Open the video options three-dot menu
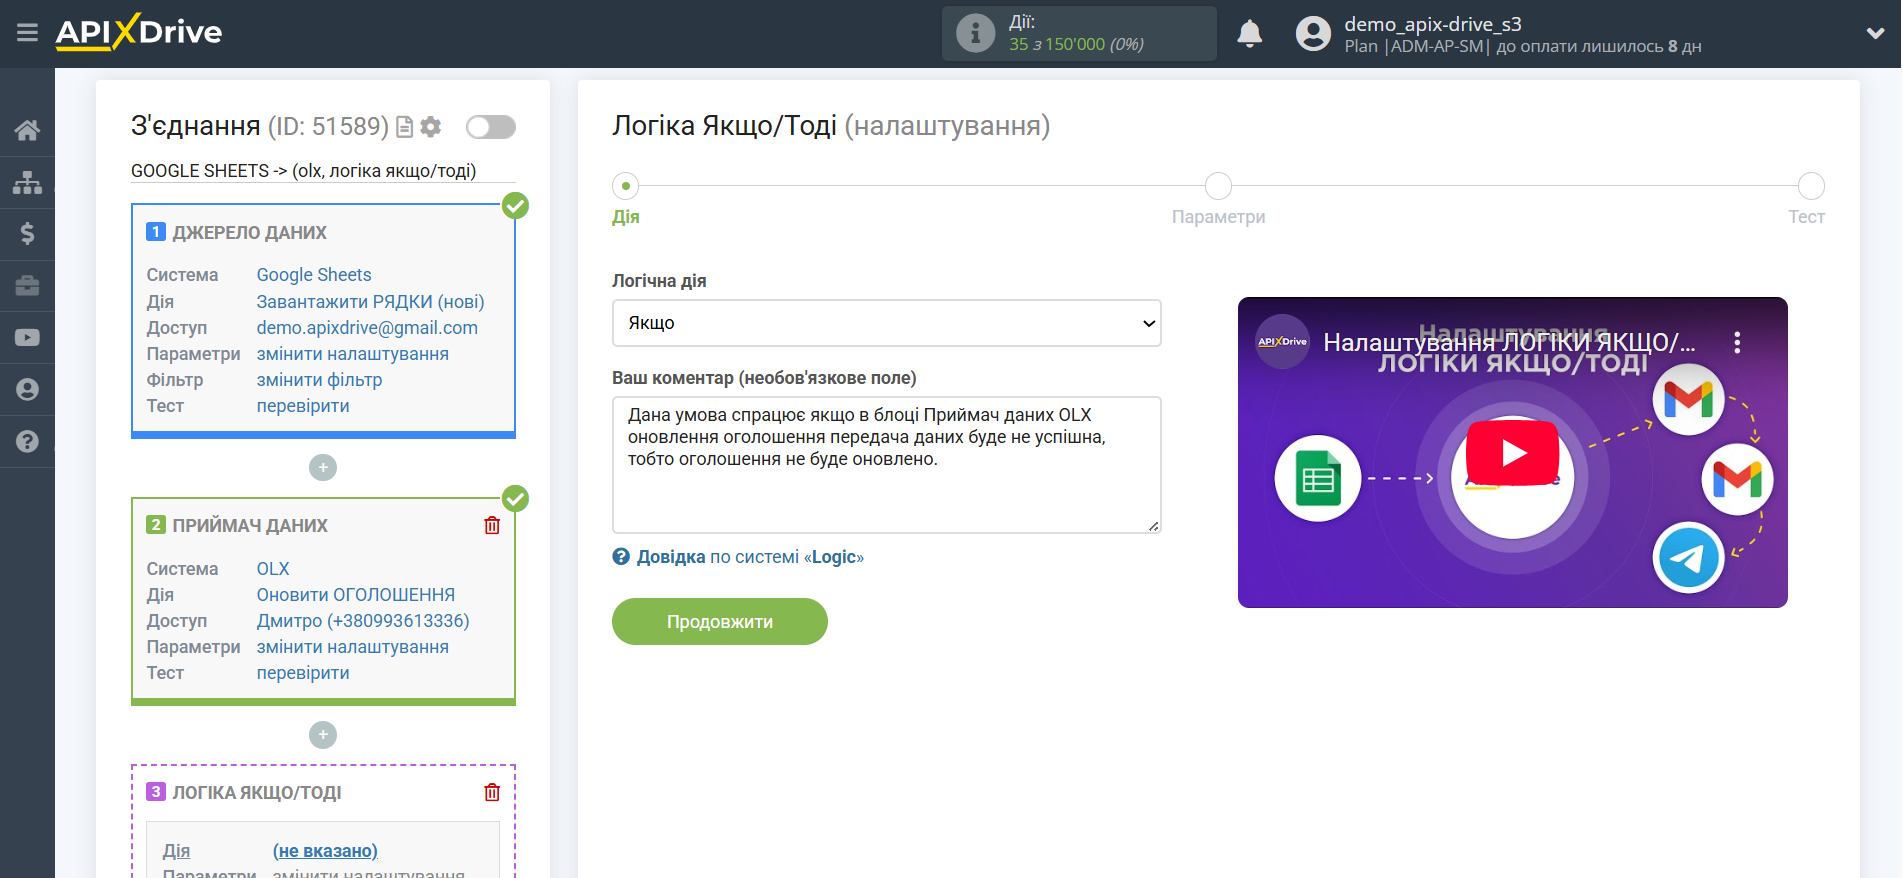 1737,343
